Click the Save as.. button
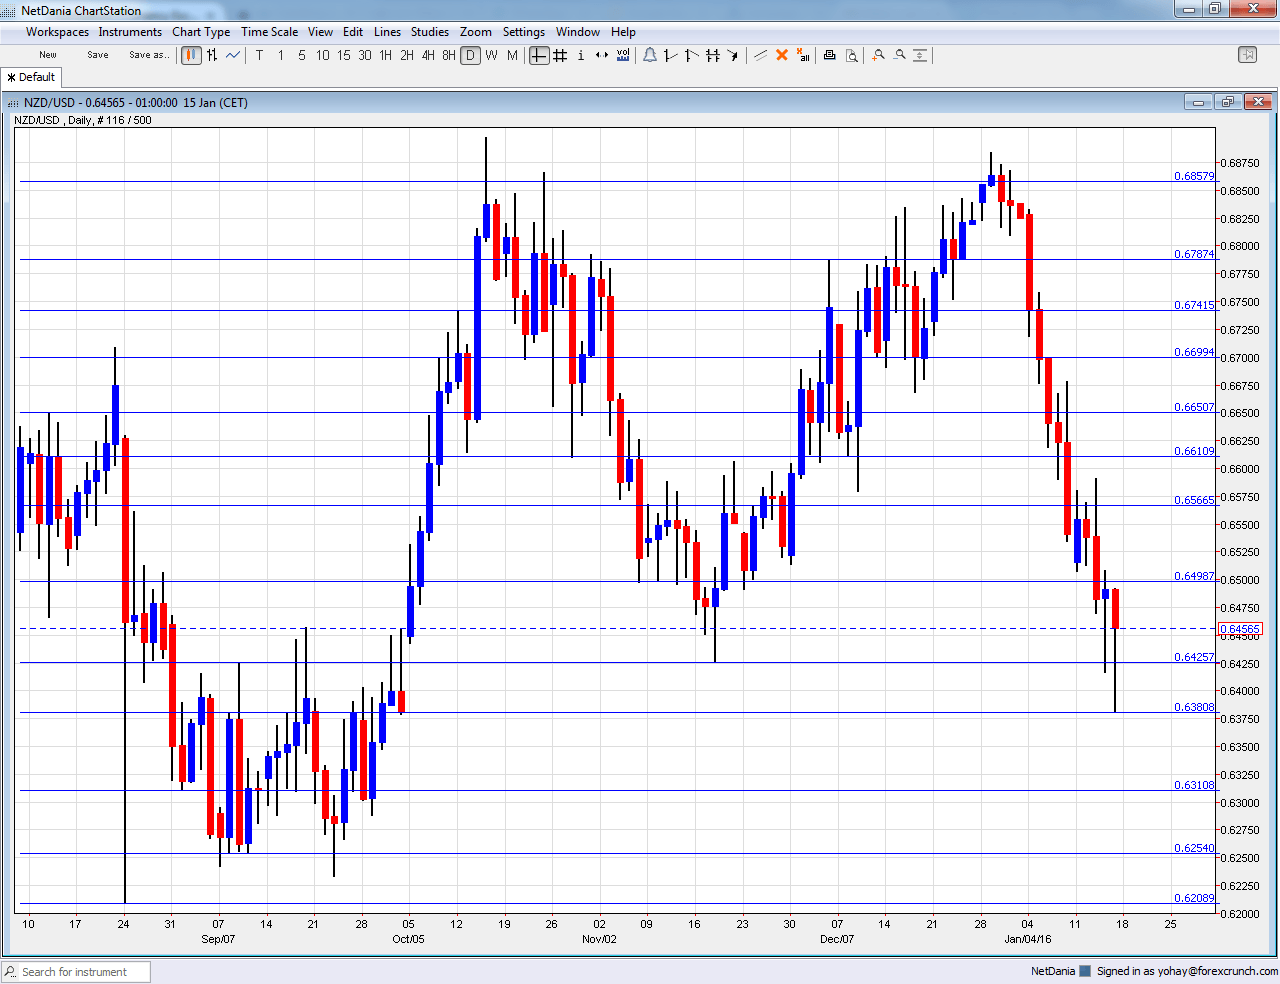 point(149,55)
